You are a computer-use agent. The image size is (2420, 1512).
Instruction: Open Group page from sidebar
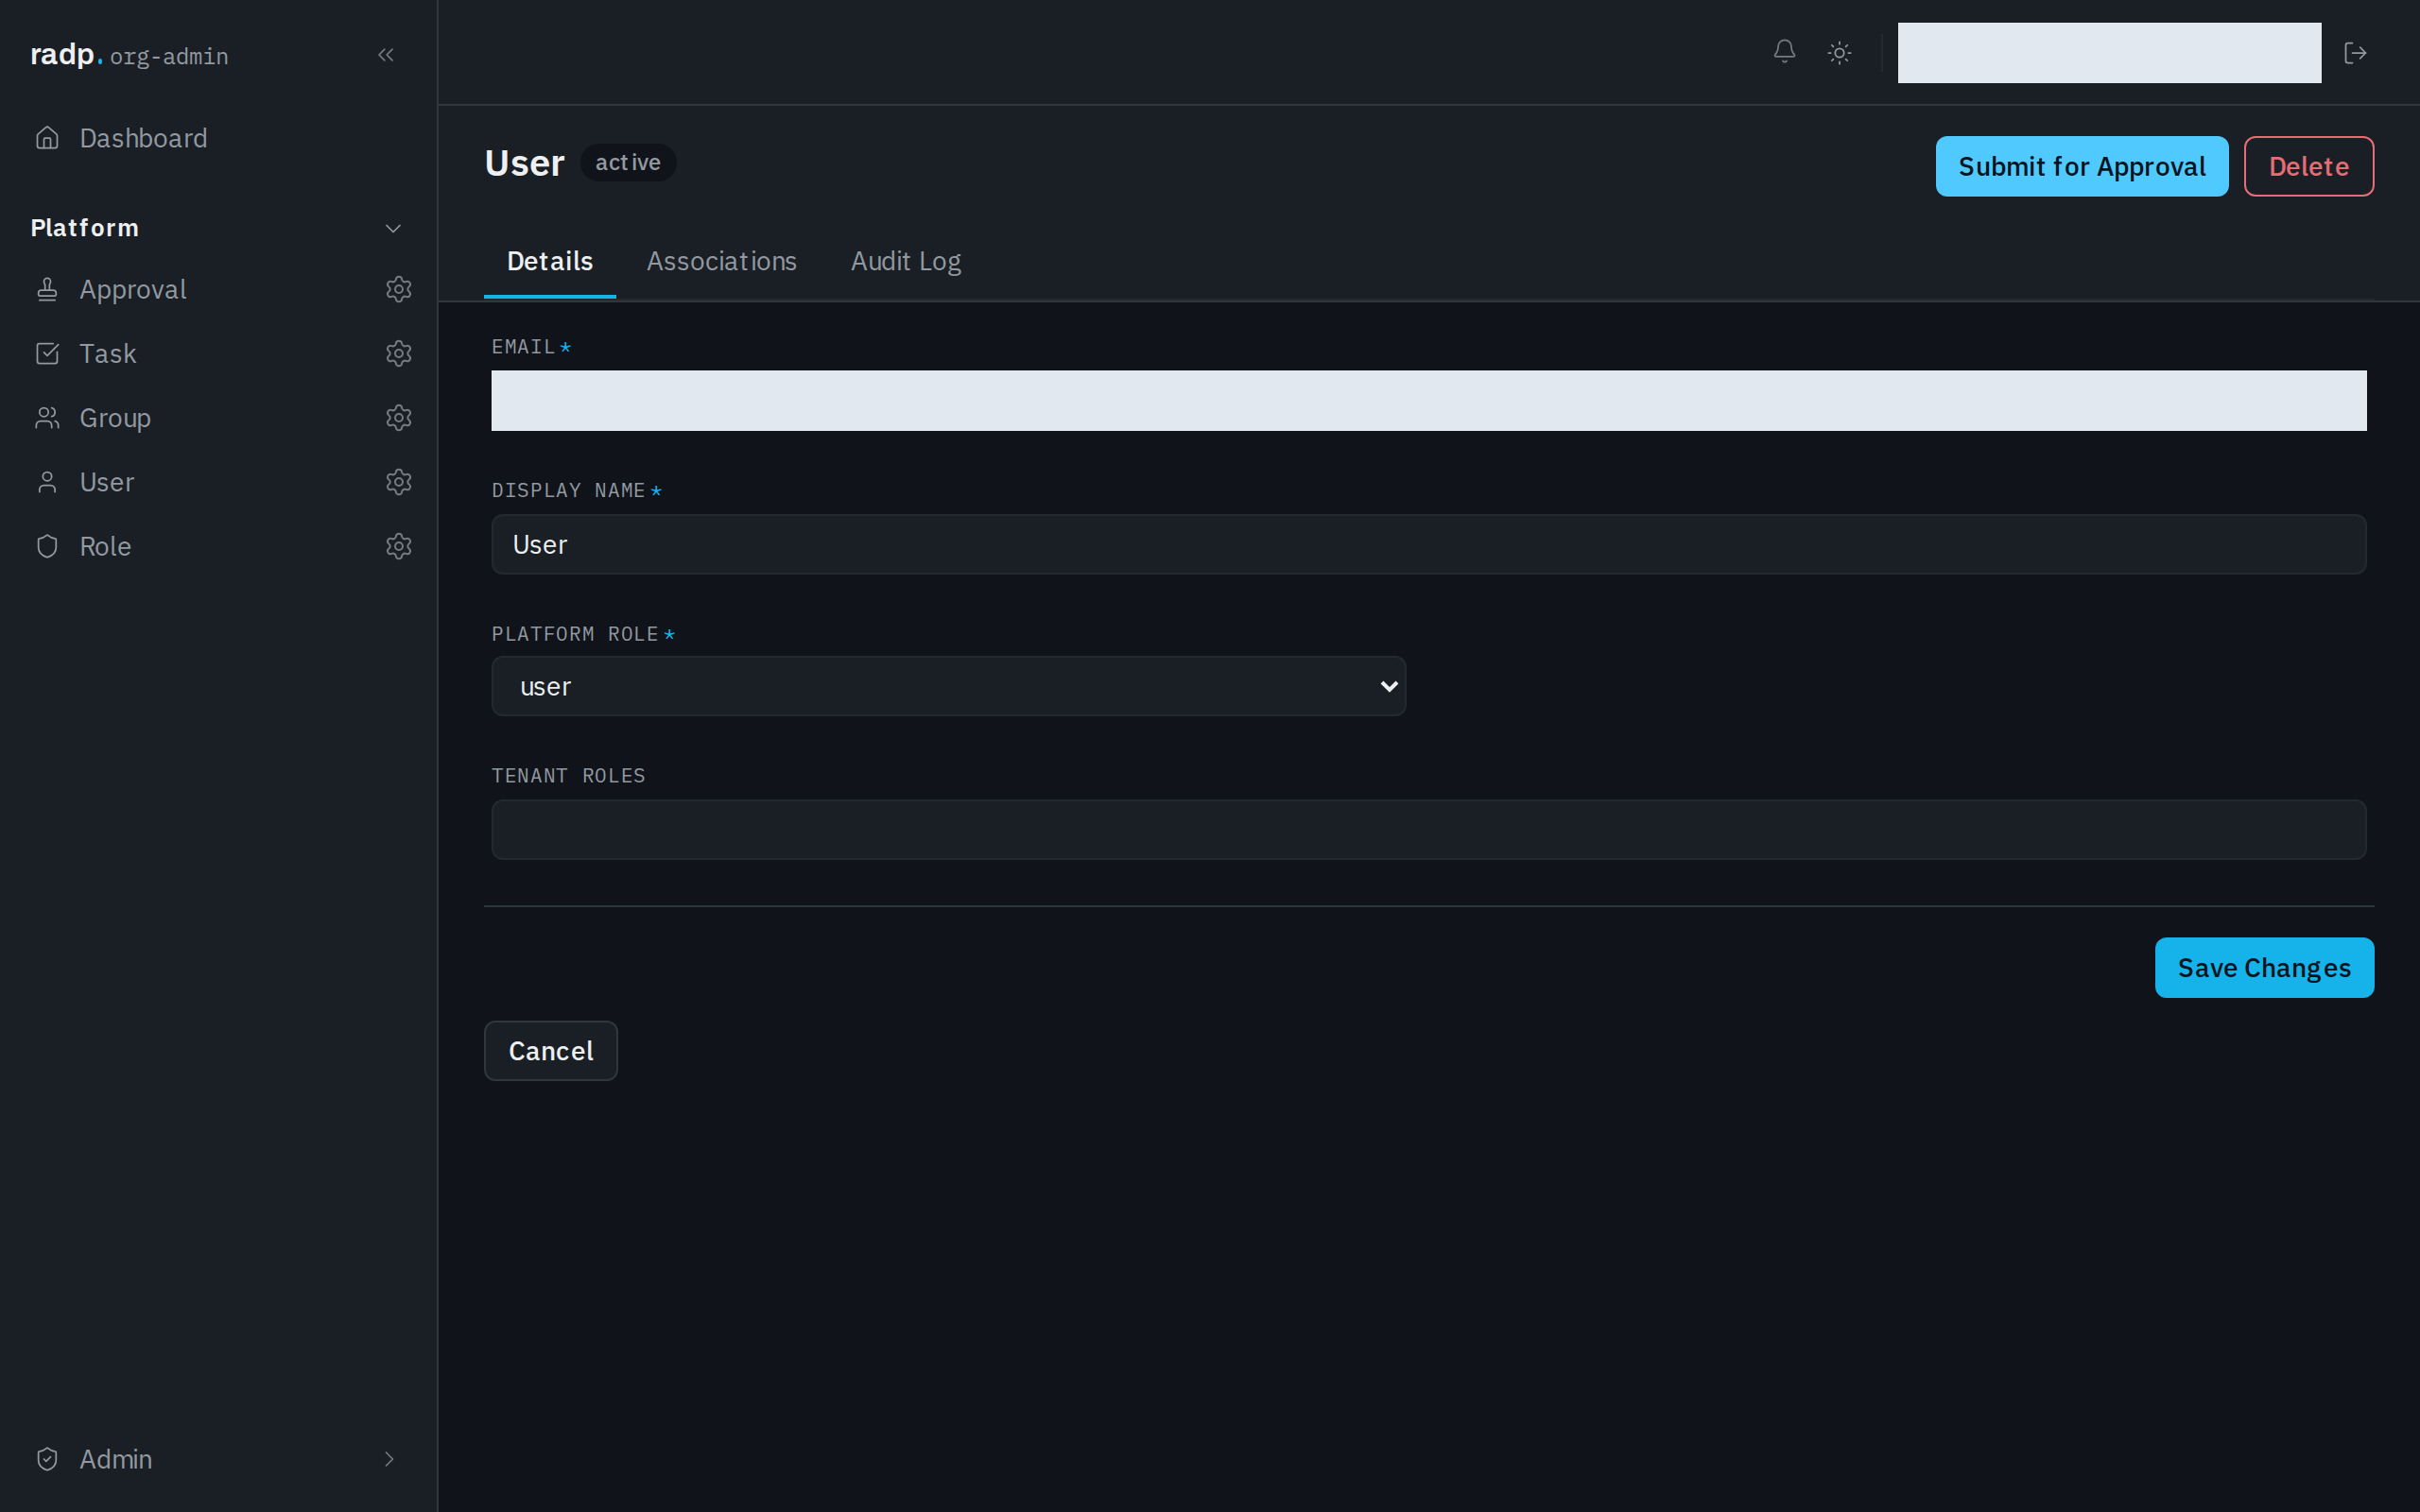[115, 418]
